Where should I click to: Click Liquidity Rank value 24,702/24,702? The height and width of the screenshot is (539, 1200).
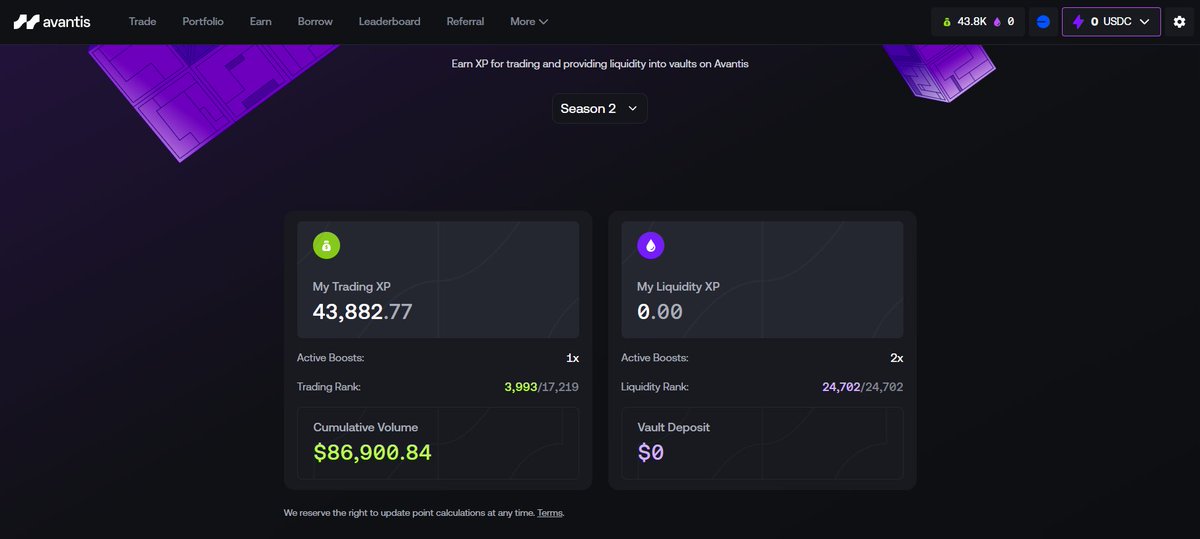coord(863,387)
